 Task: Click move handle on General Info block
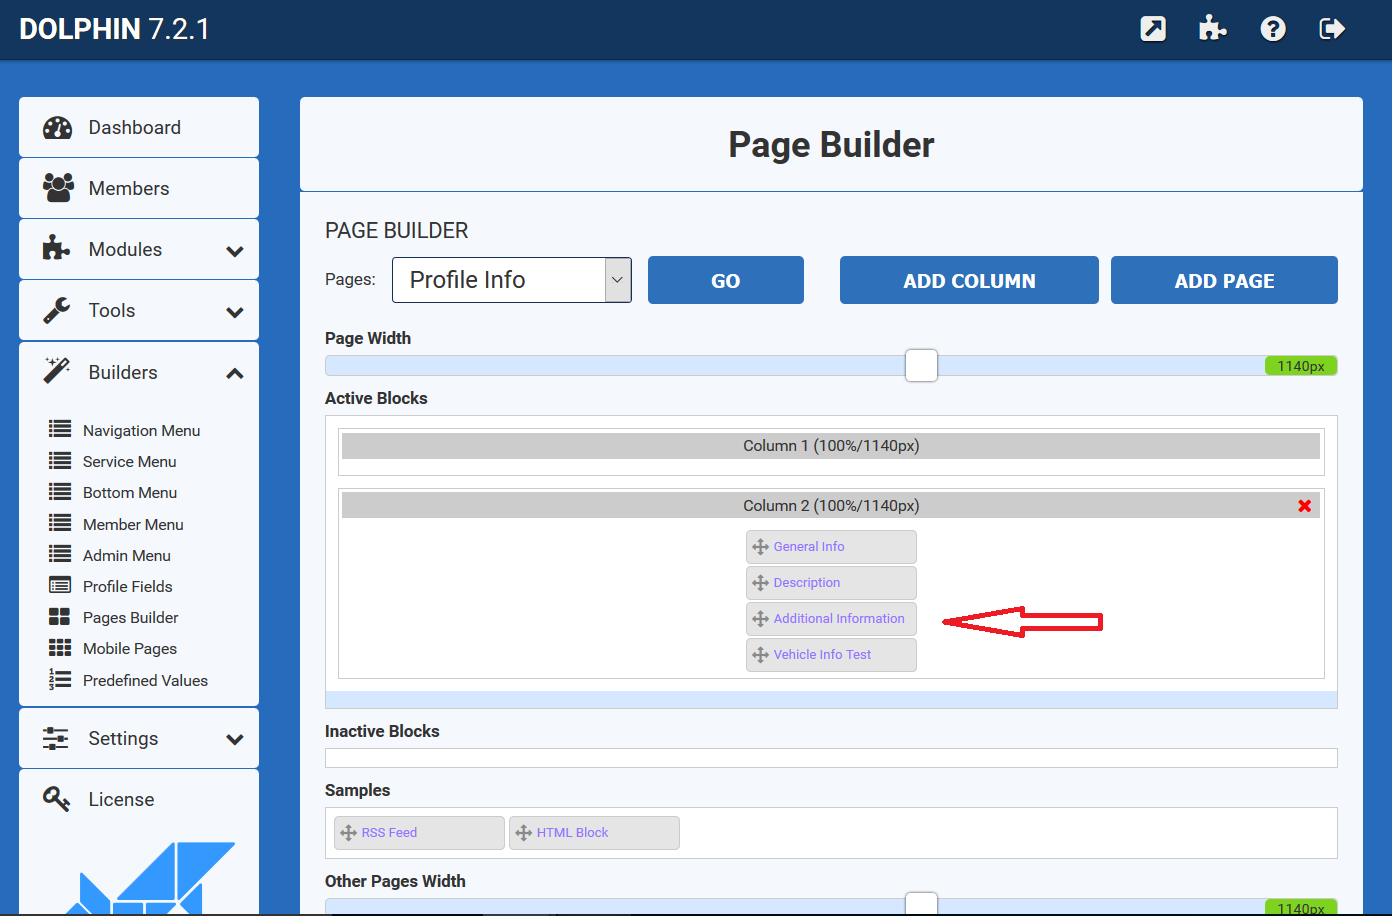click(x=760, y=547)
